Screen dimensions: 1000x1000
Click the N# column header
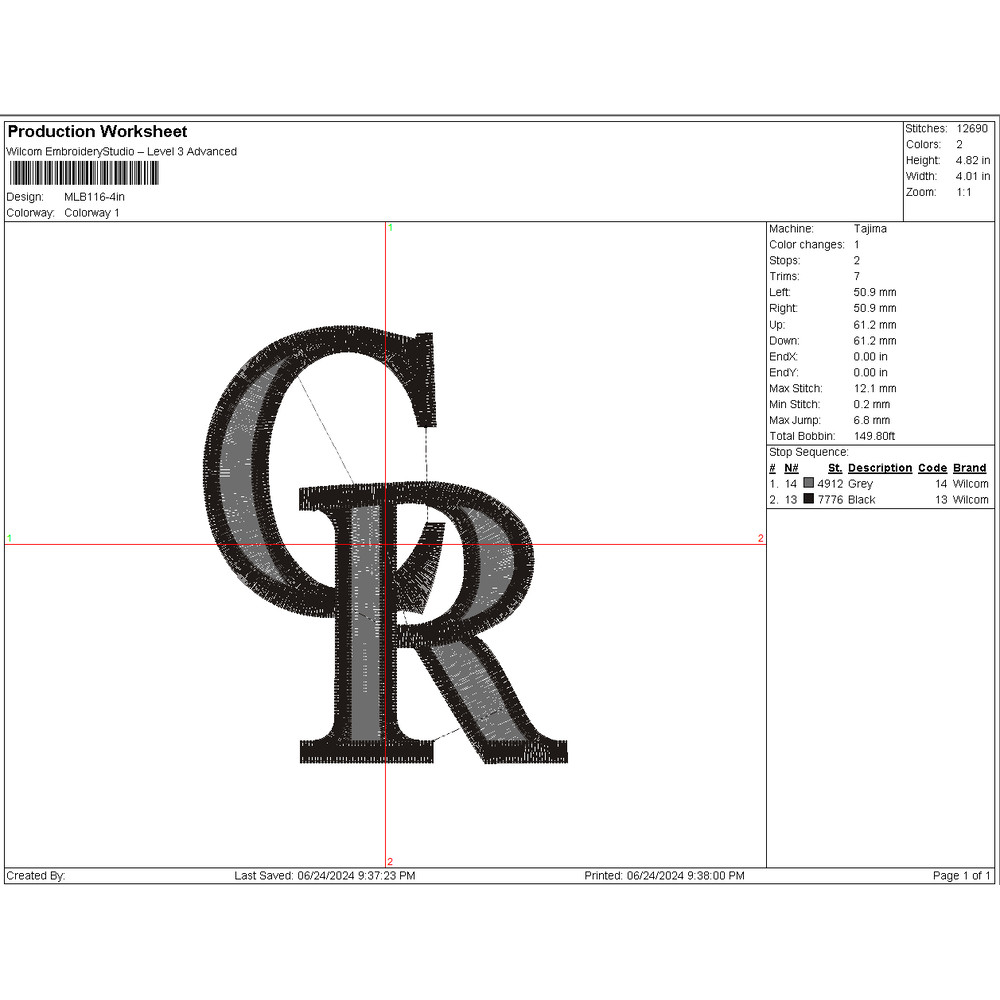791,468
